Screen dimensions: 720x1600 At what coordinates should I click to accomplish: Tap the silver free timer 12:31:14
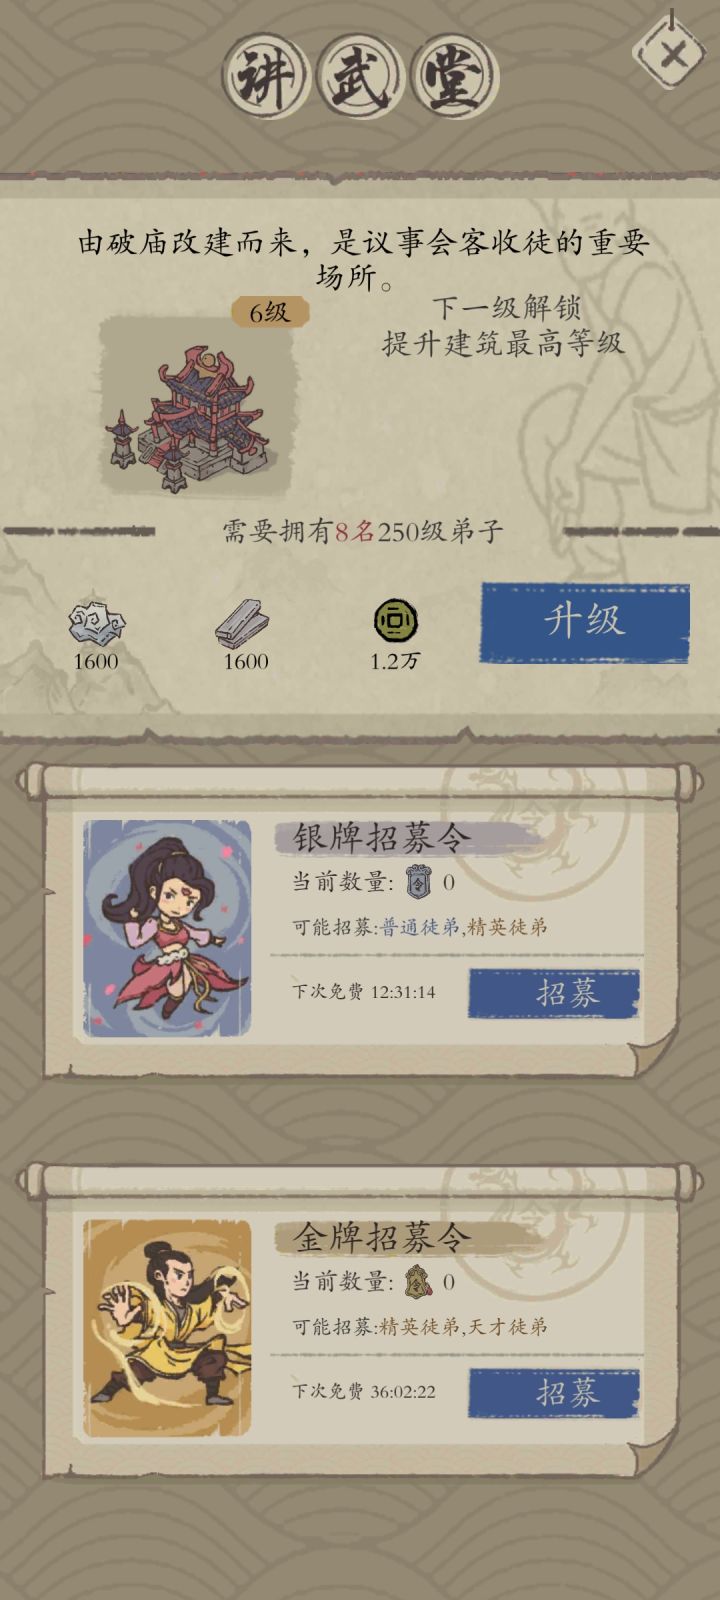click(x=403, y=992)
